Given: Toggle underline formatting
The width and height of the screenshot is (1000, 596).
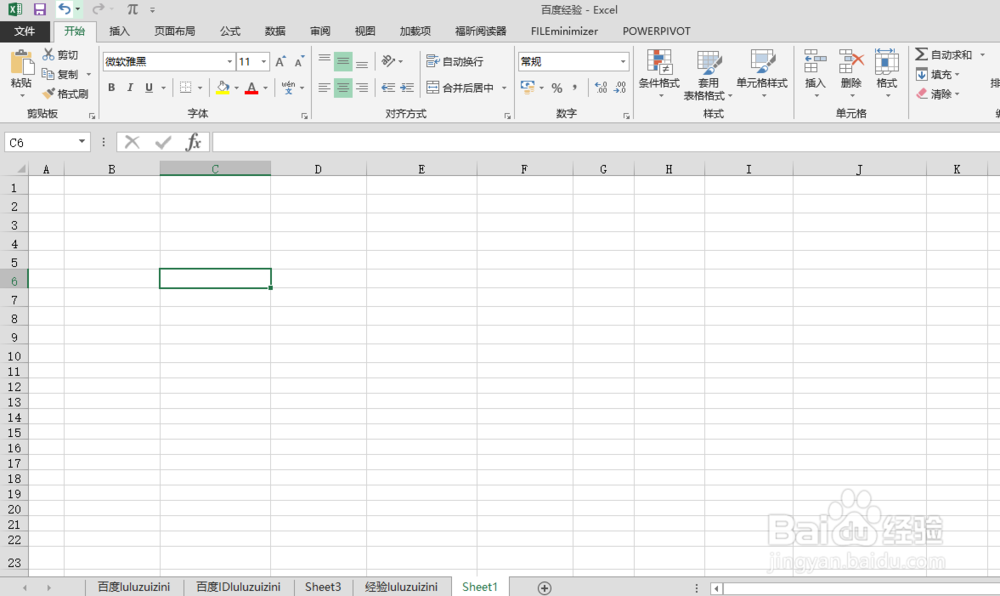Looking at the screenshot, I should [149, 87].
